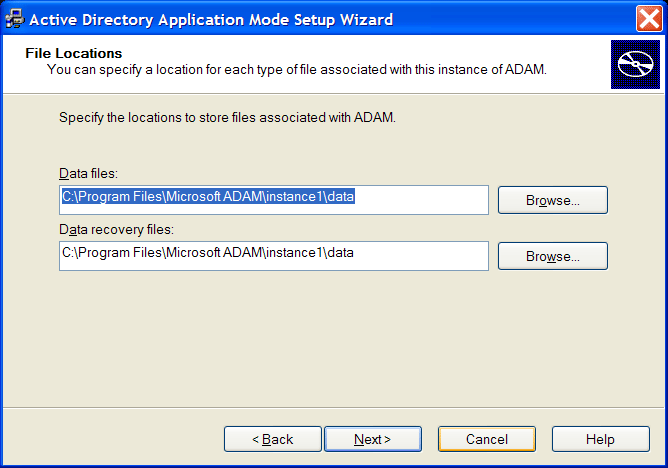668x468 pixels.
Task: Click the "Data files:" label
Action: [88, 174]
